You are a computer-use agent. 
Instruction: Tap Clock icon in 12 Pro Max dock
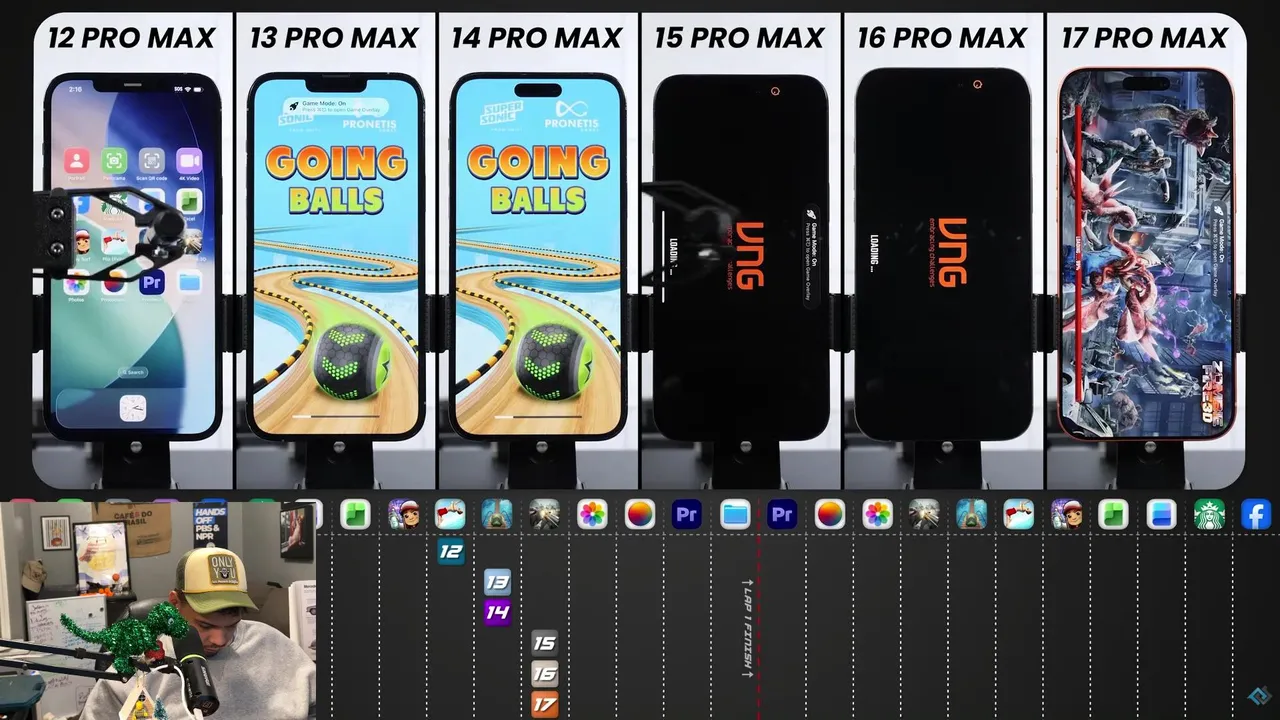point(133,408)
